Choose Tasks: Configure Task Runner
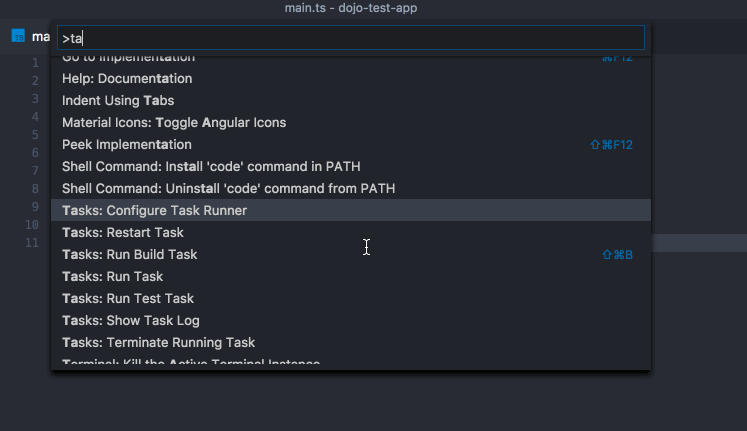This screenshot has width=747, height=431. [351, 210]
